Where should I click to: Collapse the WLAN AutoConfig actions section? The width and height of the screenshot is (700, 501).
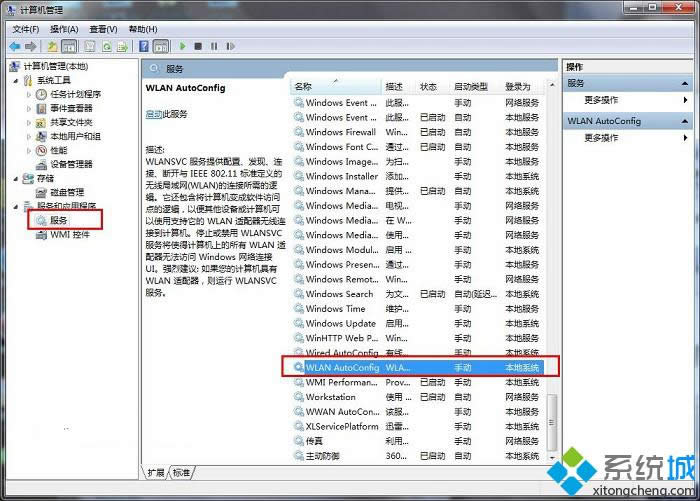pos(684,121)
